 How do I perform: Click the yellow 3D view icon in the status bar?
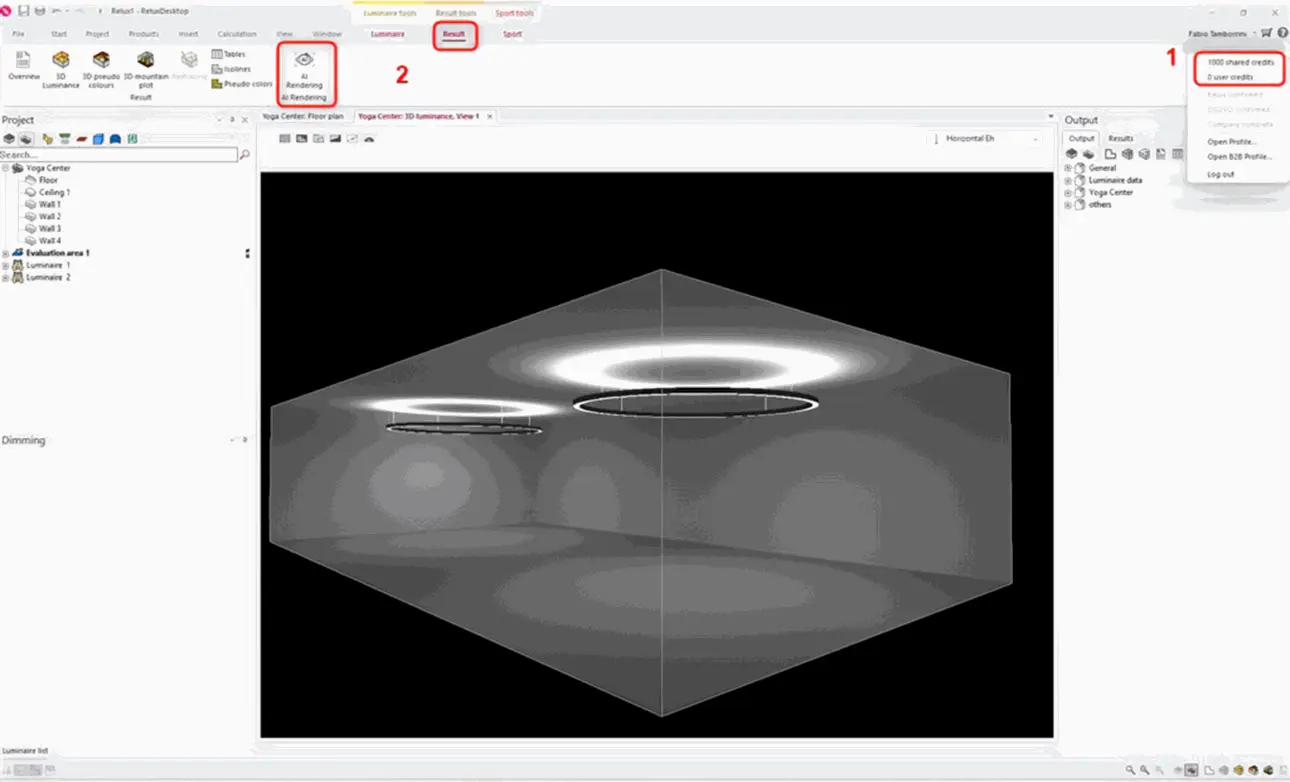coord(1238,770)
